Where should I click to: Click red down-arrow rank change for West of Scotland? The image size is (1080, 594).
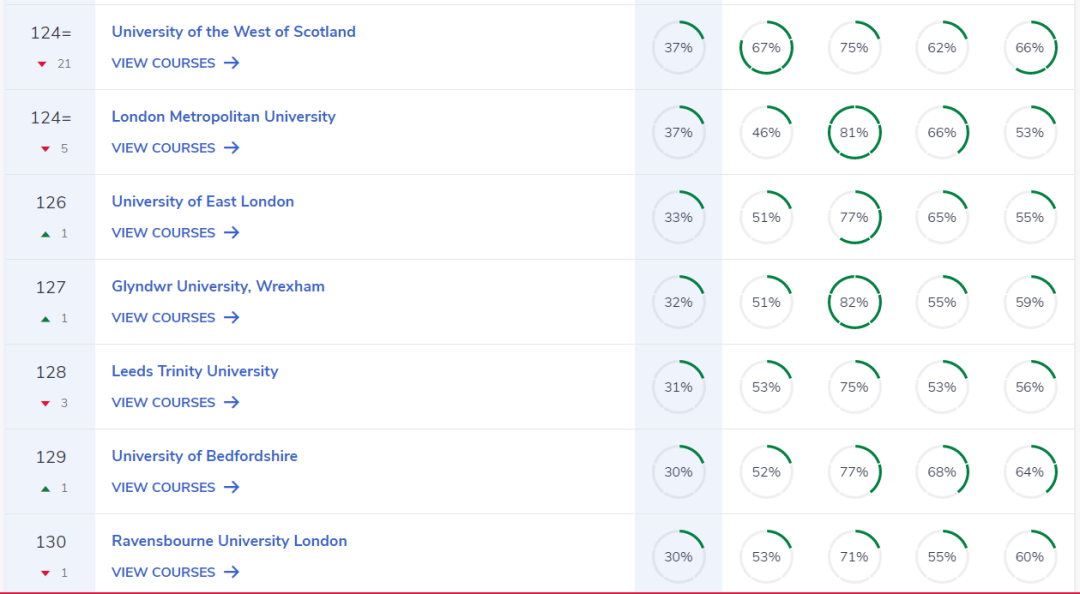pyautogui.click(x=42, y=64)
